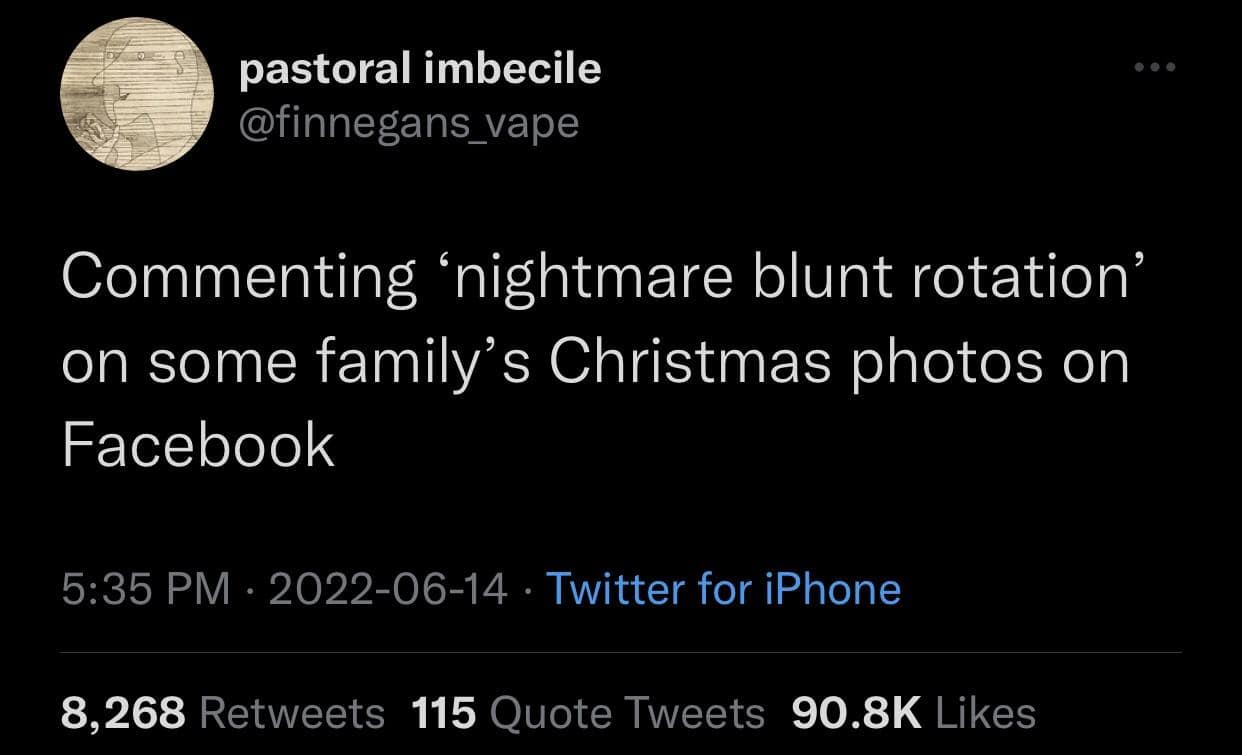
Task: Show the Quote Tweets list
Action: [627, 713]
